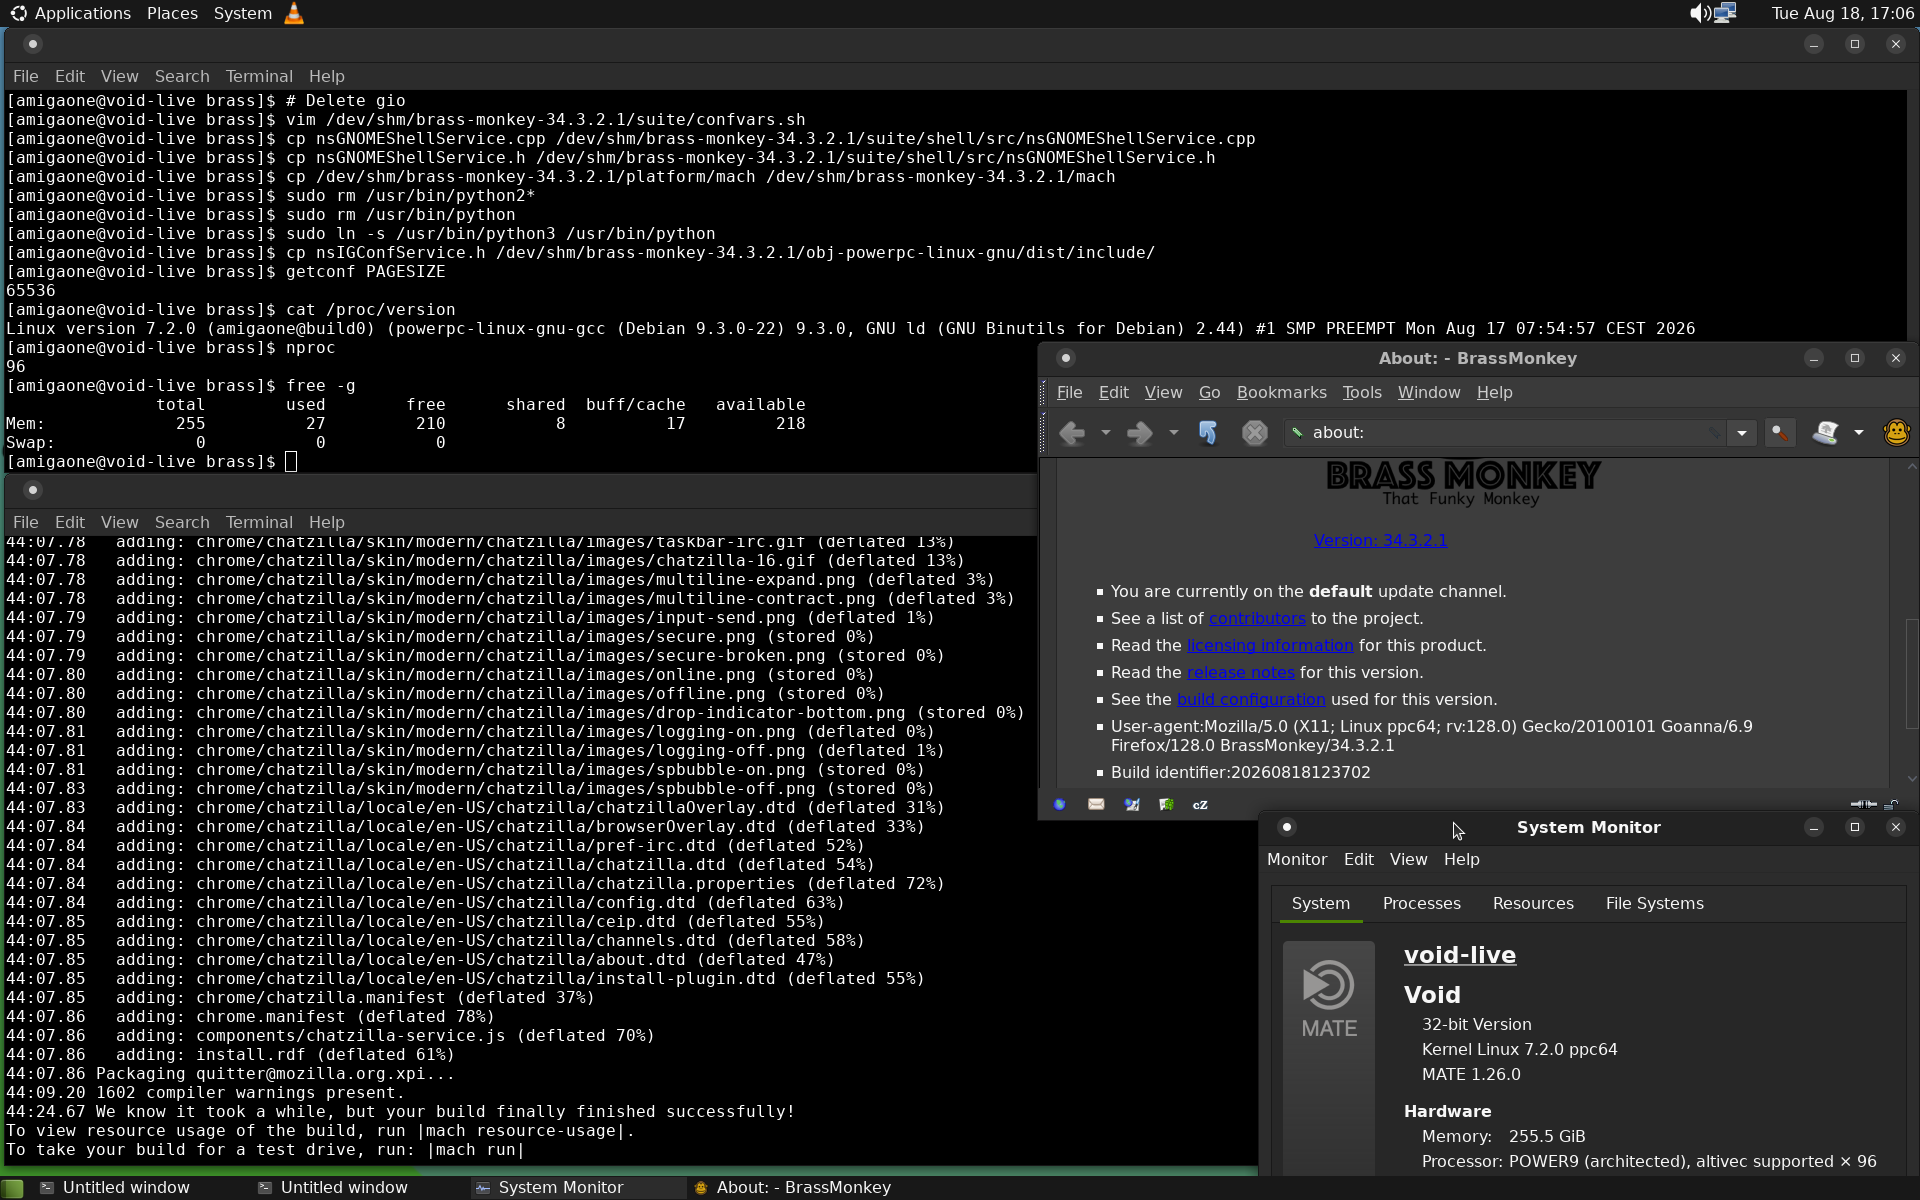The width and height of the screenshot is (1920, 1200).
Task: Go forward using BrassMonkey's Forward arrow
Action: click(x=1139, y=433)
